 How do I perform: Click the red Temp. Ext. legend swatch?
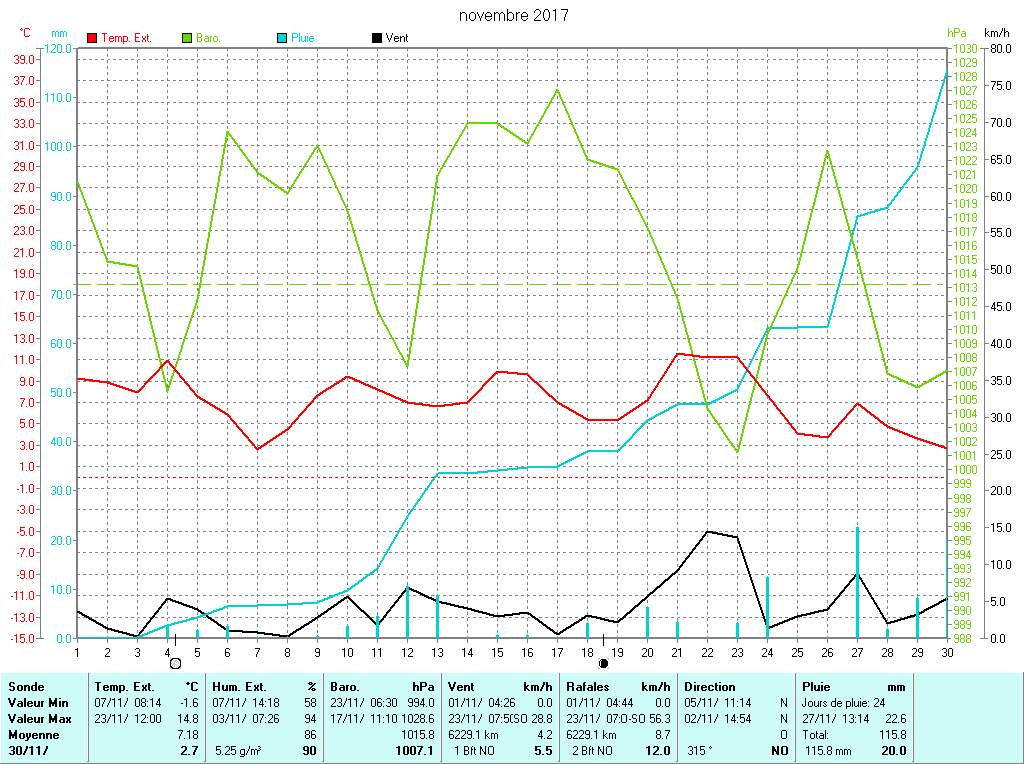point(93,38)
